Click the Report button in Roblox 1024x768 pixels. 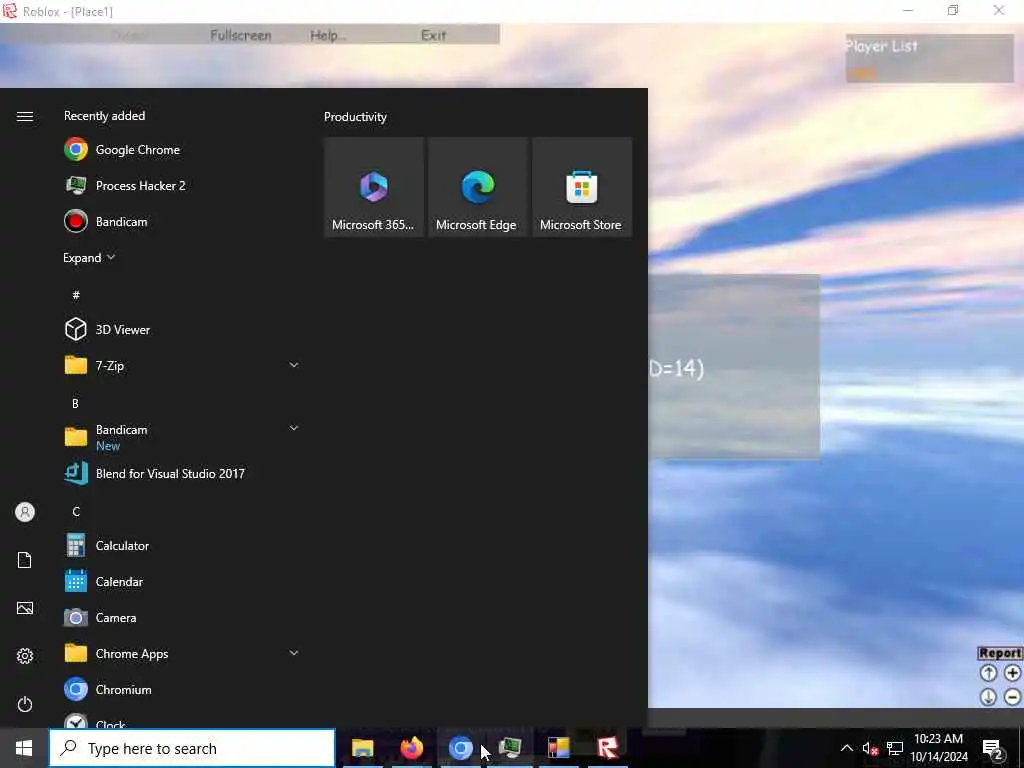(1000, 653)
